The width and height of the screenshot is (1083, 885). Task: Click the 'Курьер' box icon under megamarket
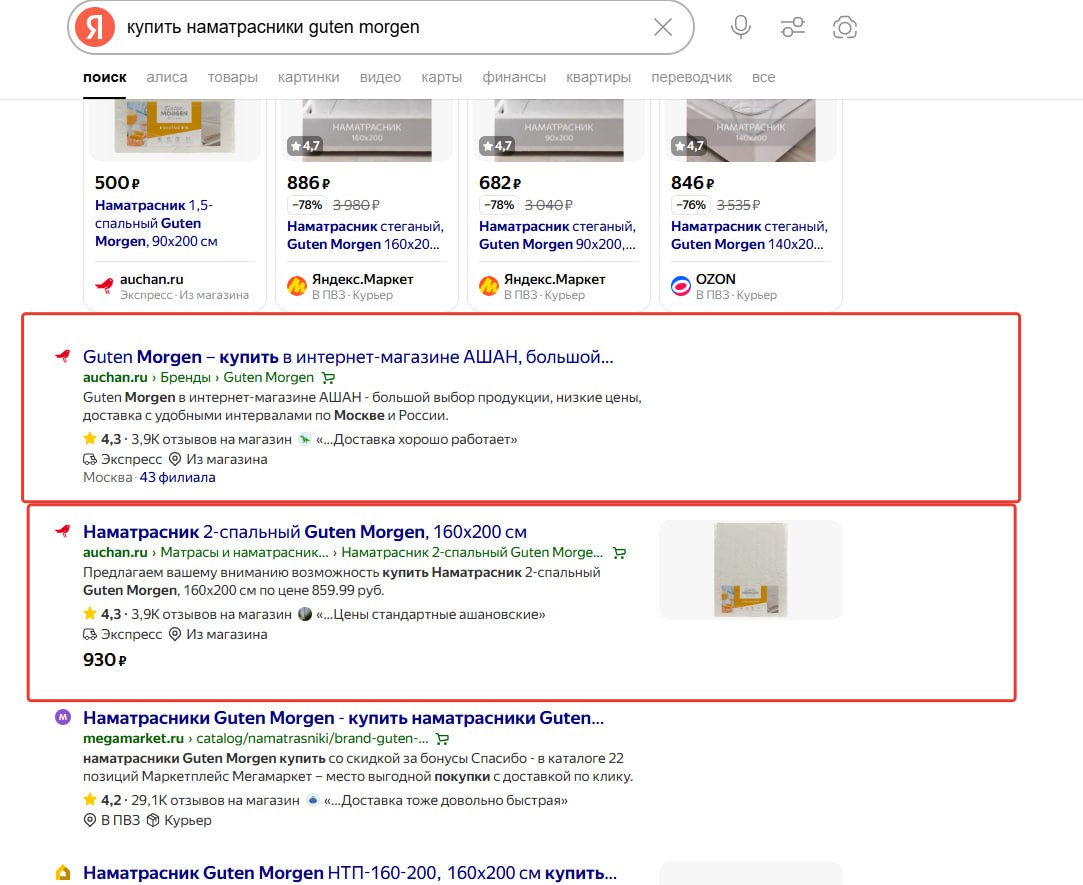[153, 821]
